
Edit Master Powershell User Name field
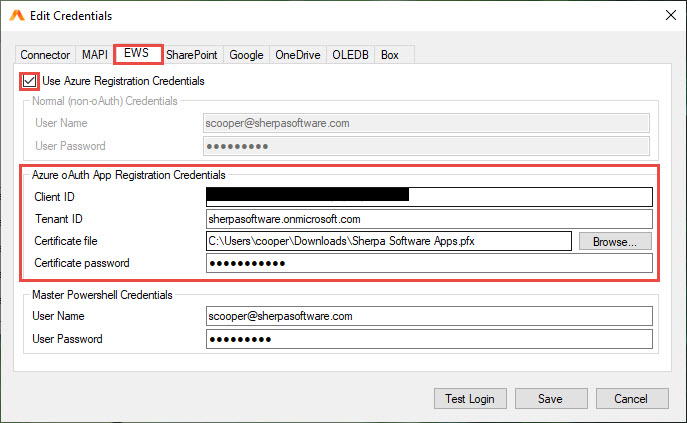(x=428, y=316)
